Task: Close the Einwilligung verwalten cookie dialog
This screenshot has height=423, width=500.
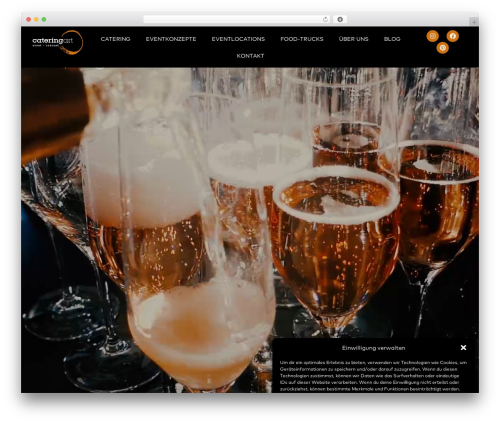Action: coord(463,348)
